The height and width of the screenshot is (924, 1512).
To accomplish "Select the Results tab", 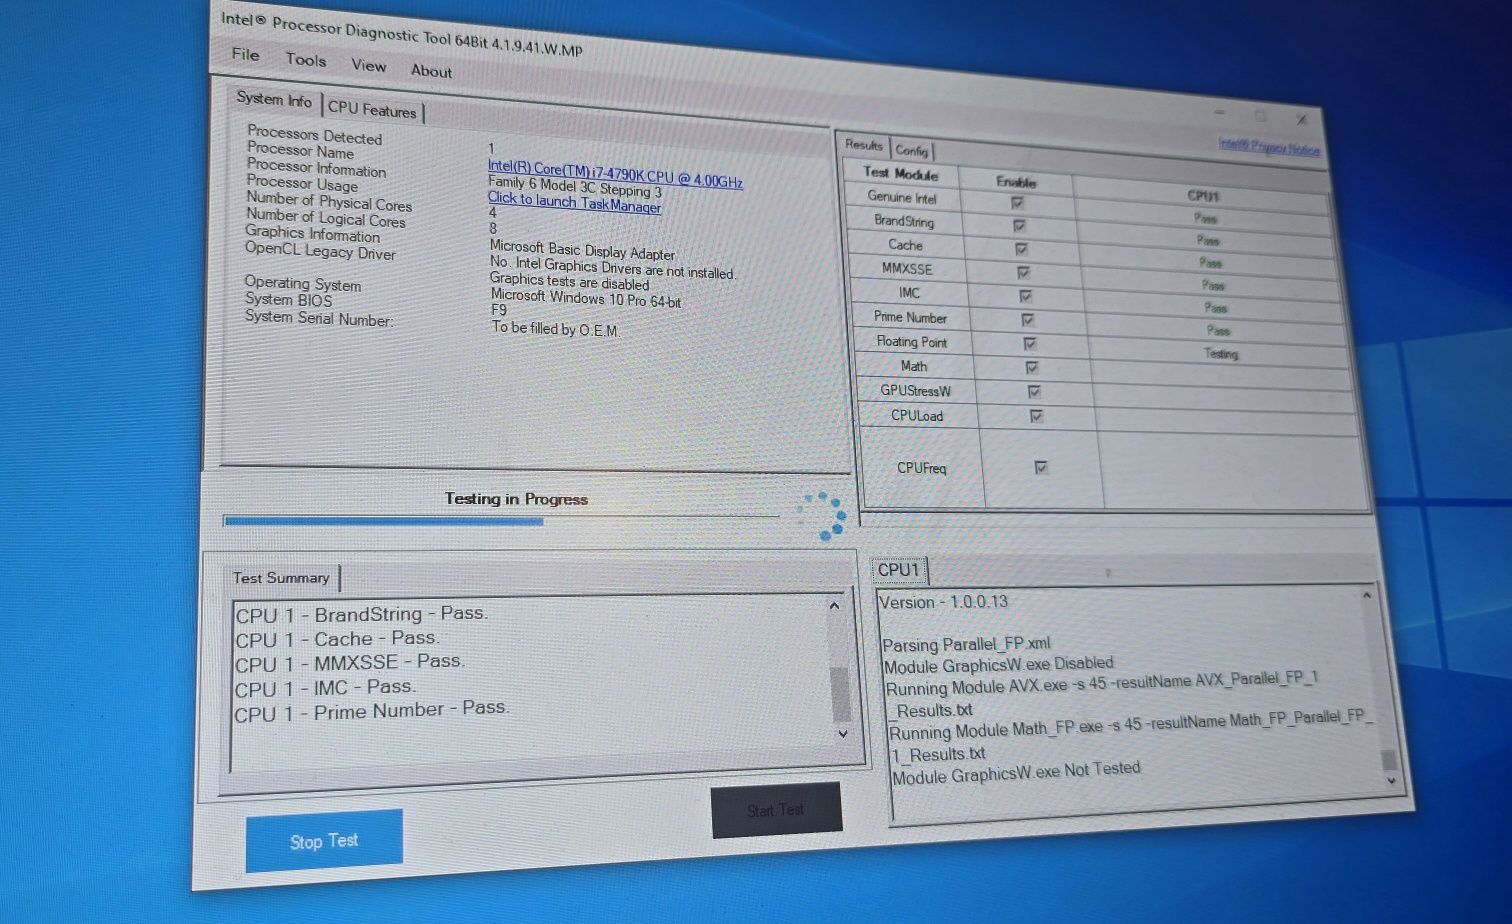I will 864,145.
